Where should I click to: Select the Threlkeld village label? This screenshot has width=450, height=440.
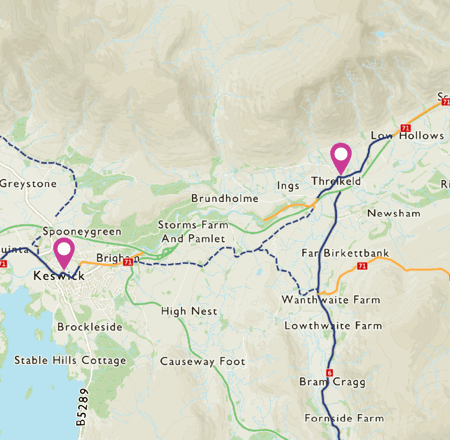336,181
